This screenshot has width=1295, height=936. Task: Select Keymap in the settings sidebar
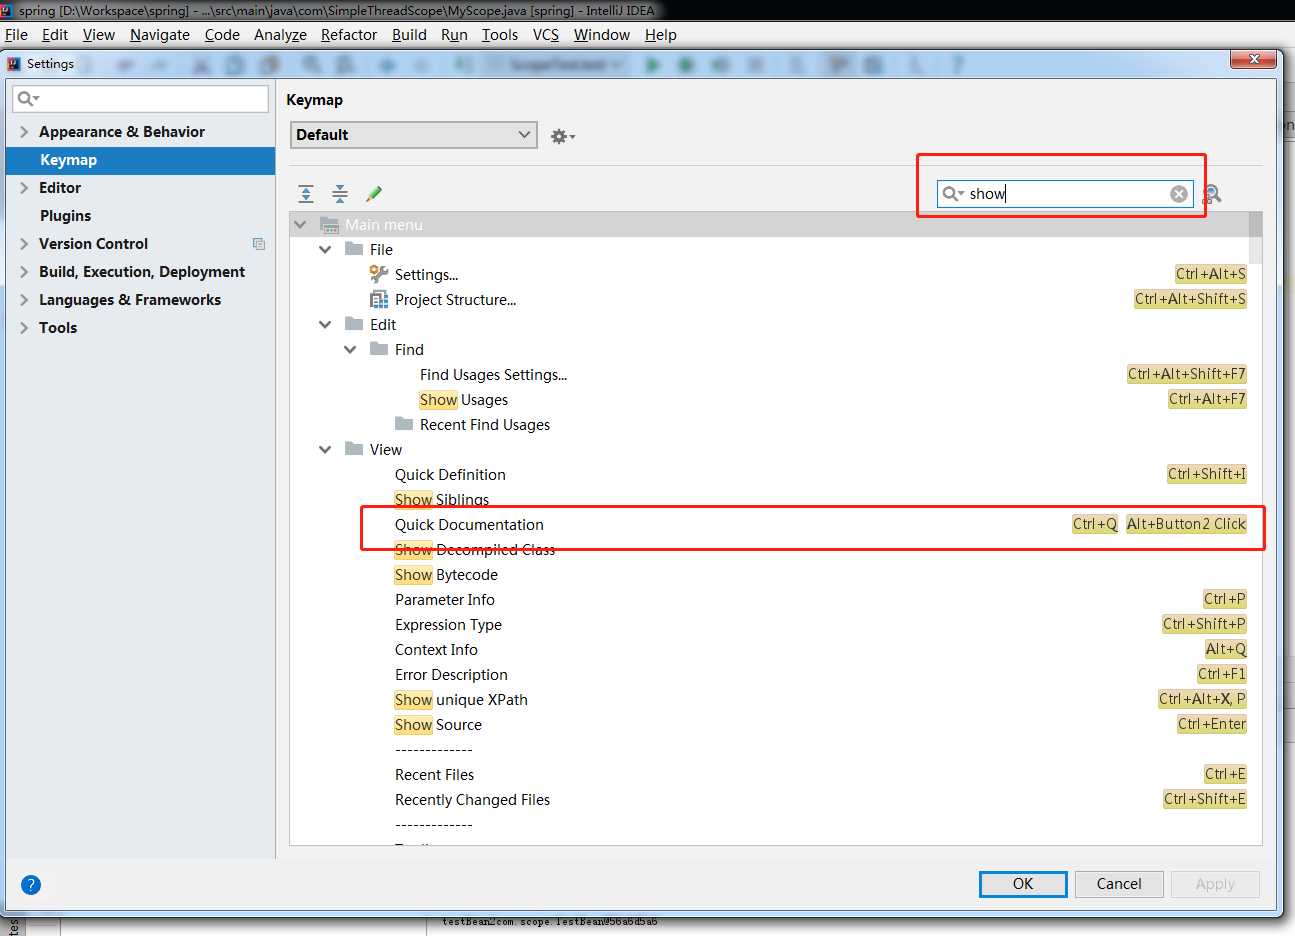click(140, 160)
